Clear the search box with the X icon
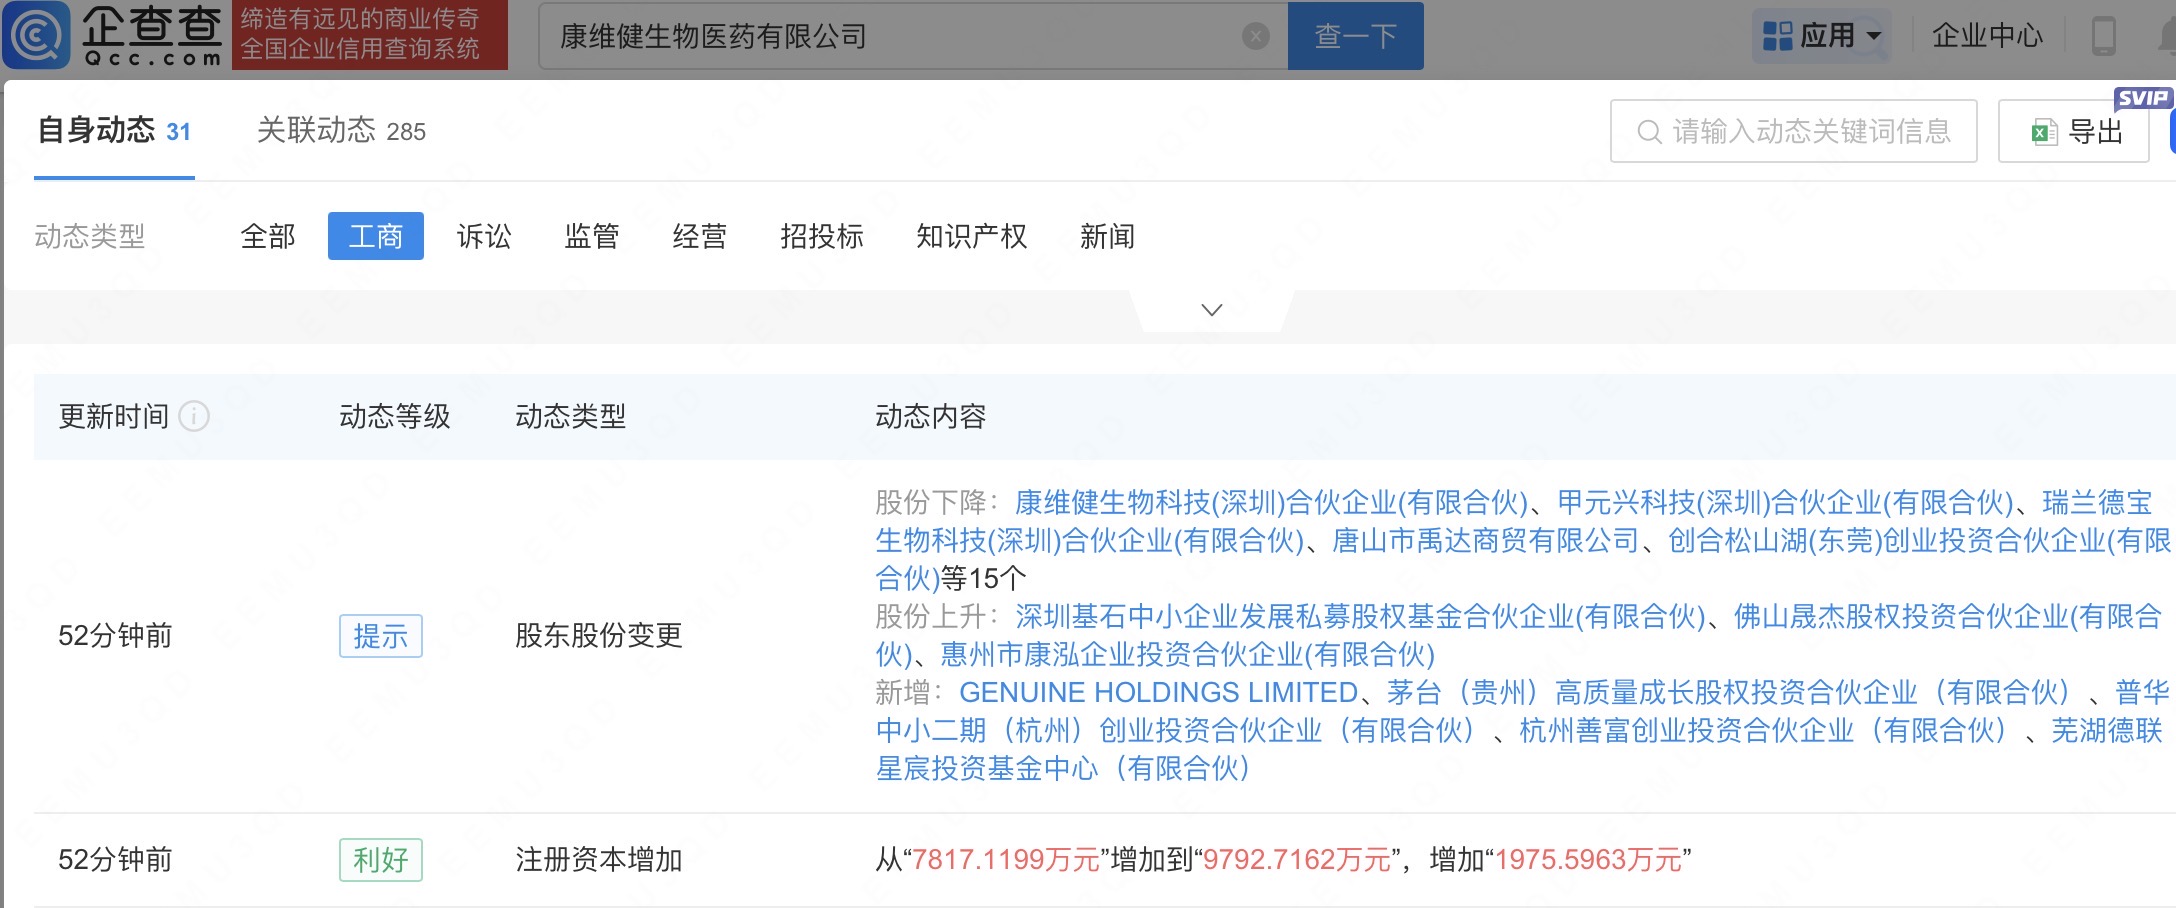This screenshot has height=908, width=2176. pyautogui.click(x=1256, y=37)
